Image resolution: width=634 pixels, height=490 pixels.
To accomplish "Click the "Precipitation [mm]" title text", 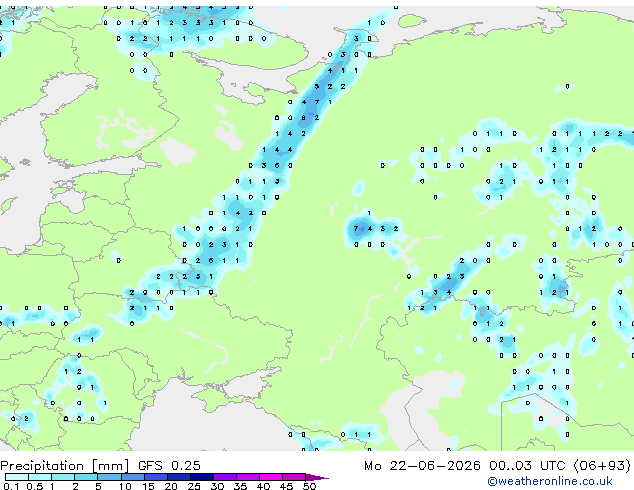I will [65, 466].
